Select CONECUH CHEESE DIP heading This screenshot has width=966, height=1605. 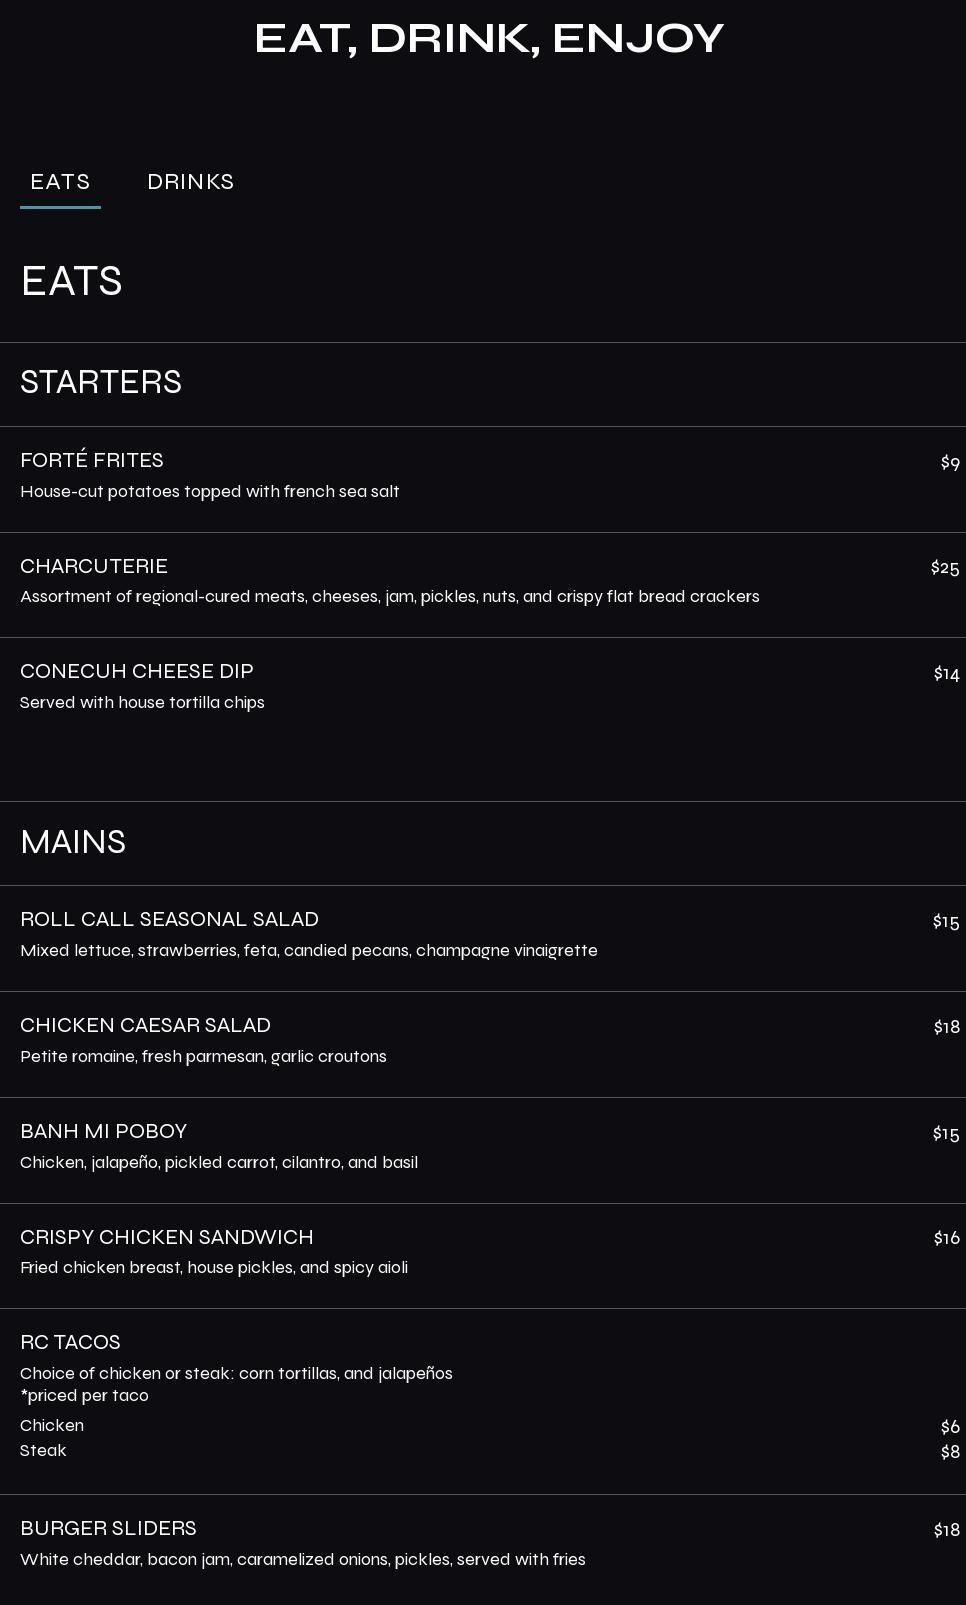(x=137, y=671)
